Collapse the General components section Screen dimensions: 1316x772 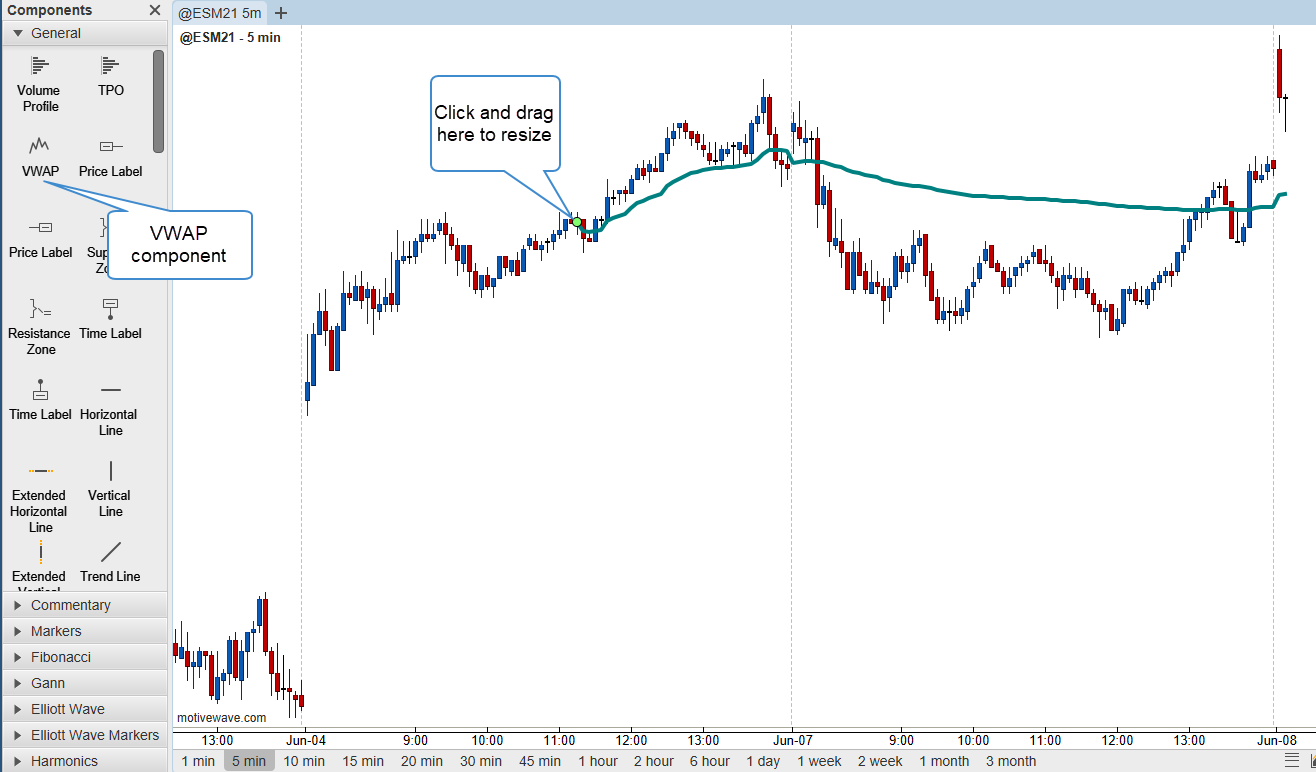[x=18, y=33]
